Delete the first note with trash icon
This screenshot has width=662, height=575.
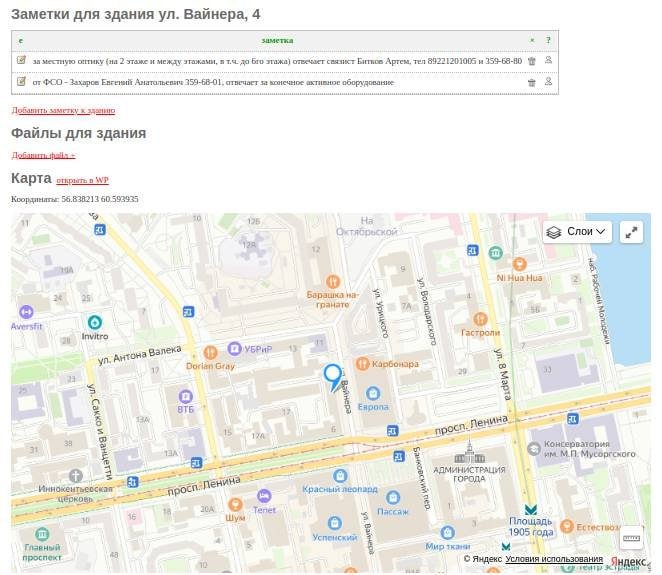[x=532, y=61]
